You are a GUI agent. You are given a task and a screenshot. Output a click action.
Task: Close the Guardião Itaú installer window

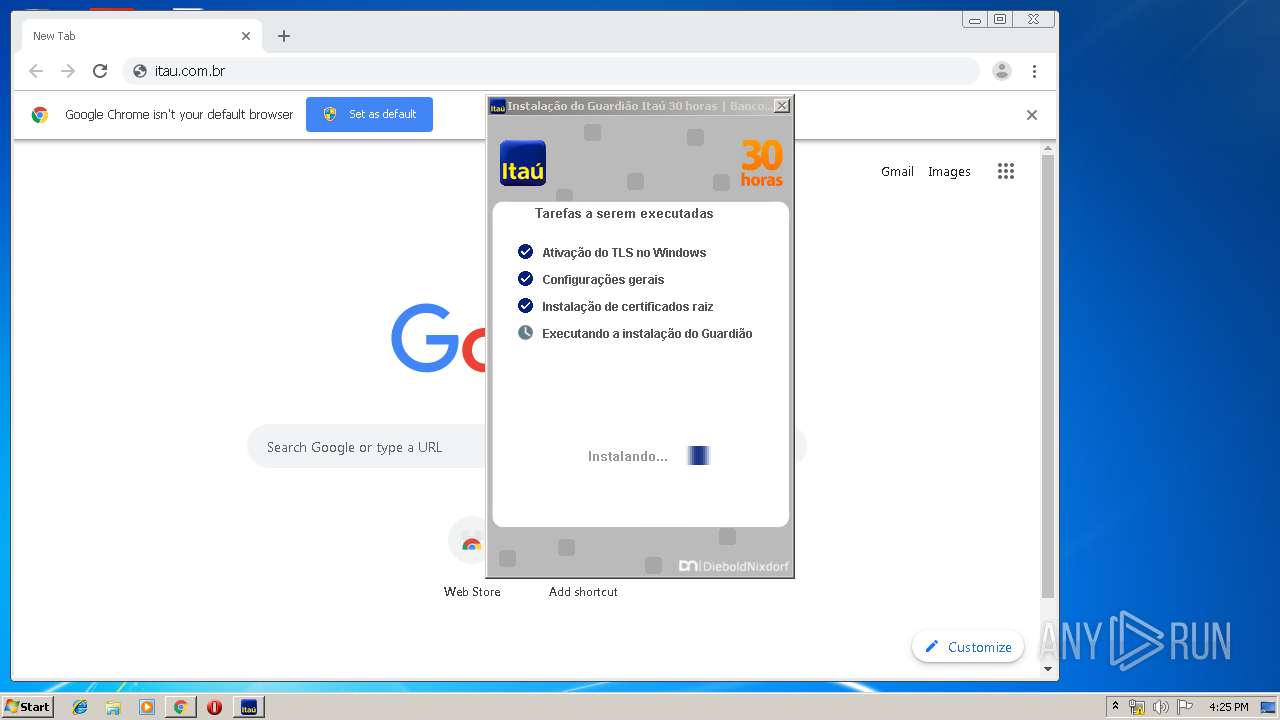tap(782, 106)
